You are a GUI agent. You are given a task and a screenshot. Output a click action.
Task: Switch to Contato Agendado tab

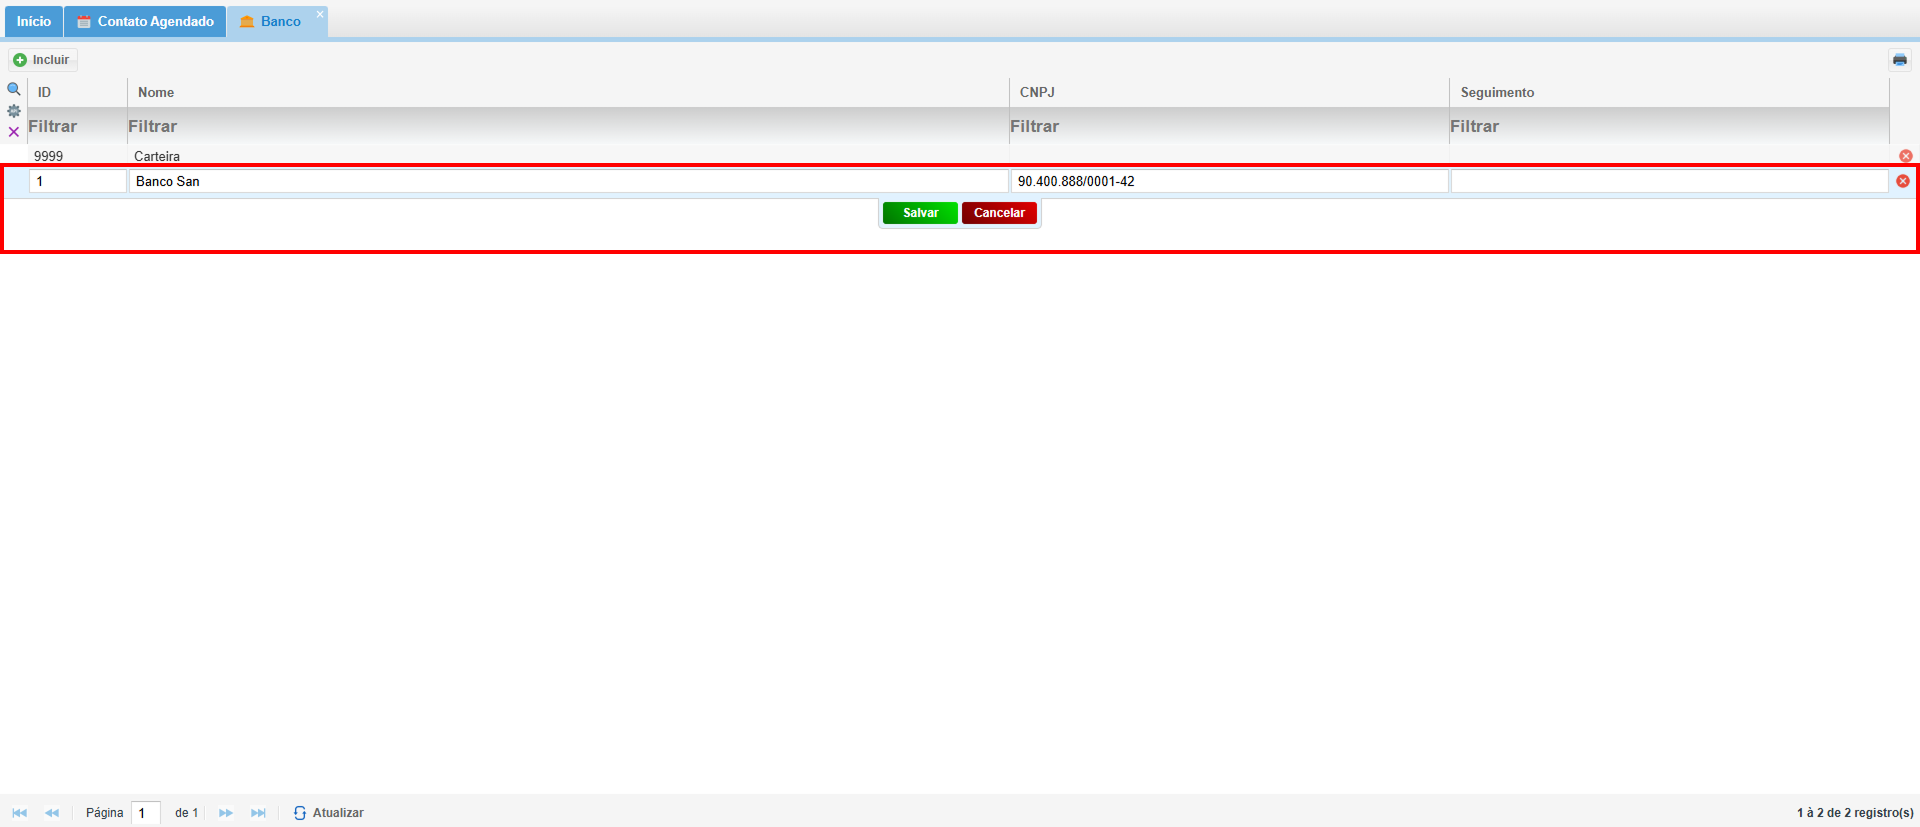[145, 21]
